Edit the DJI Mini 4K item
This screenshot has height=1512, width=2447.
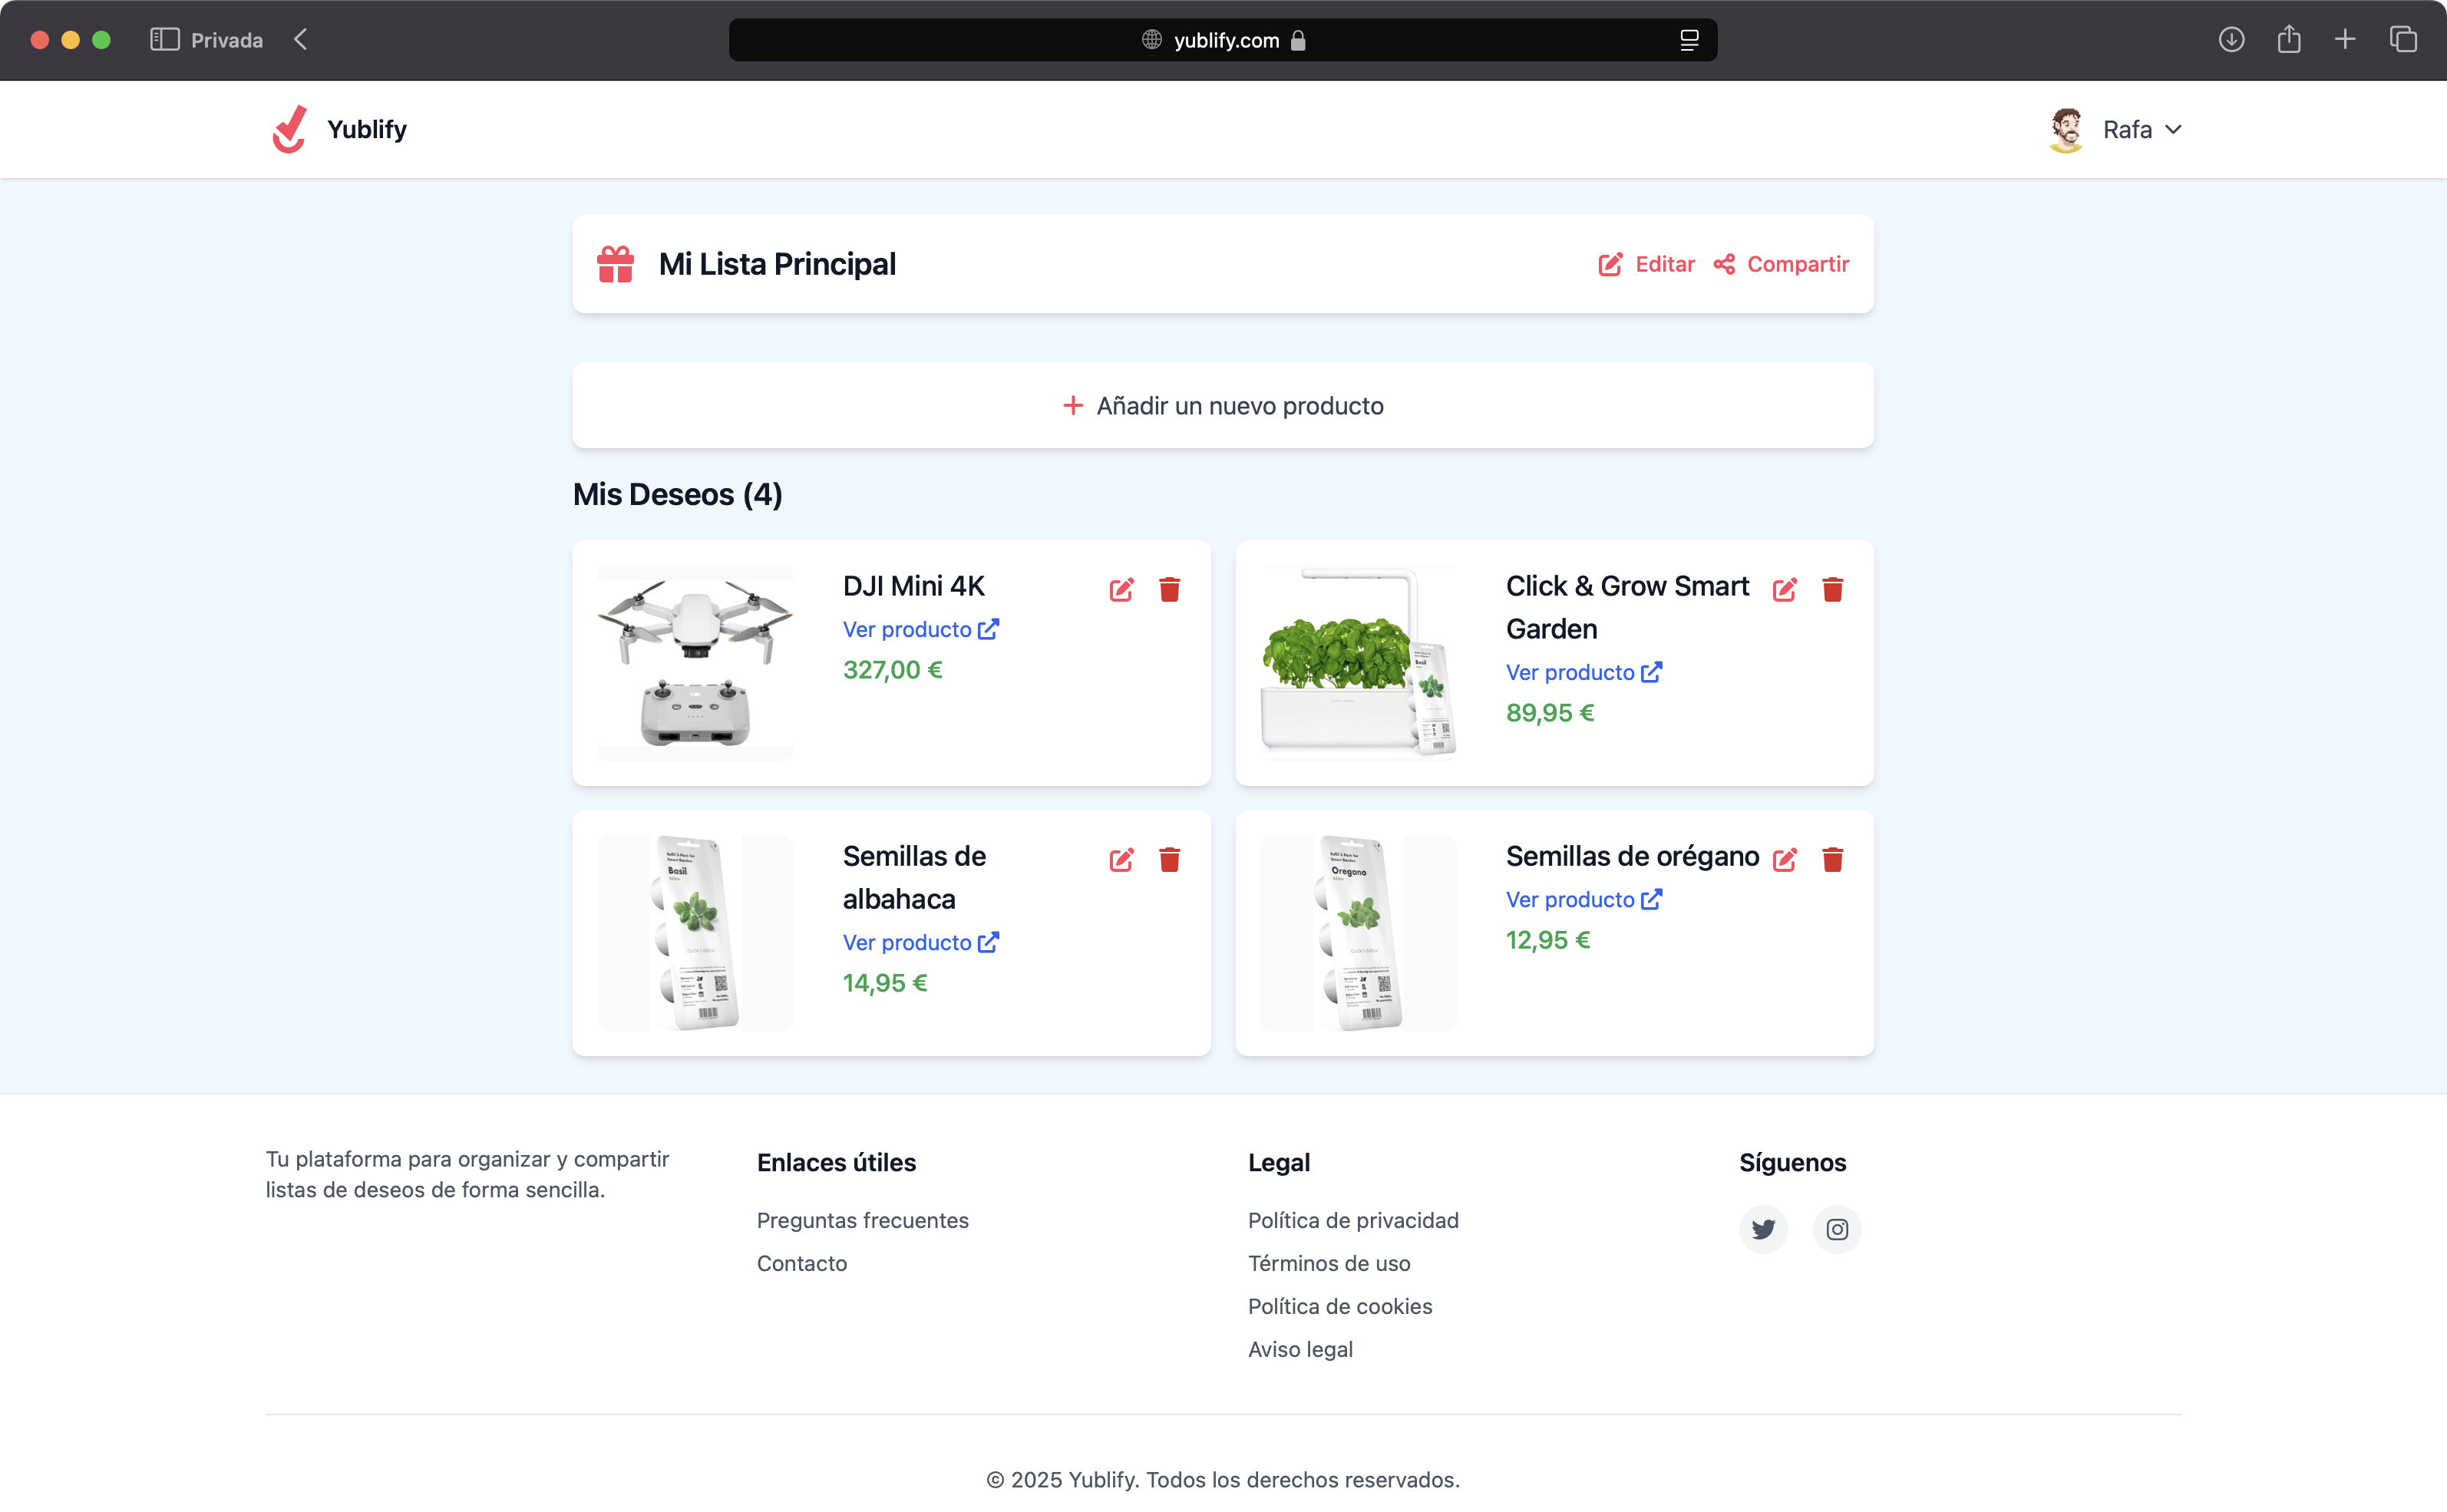(1121, 589)
